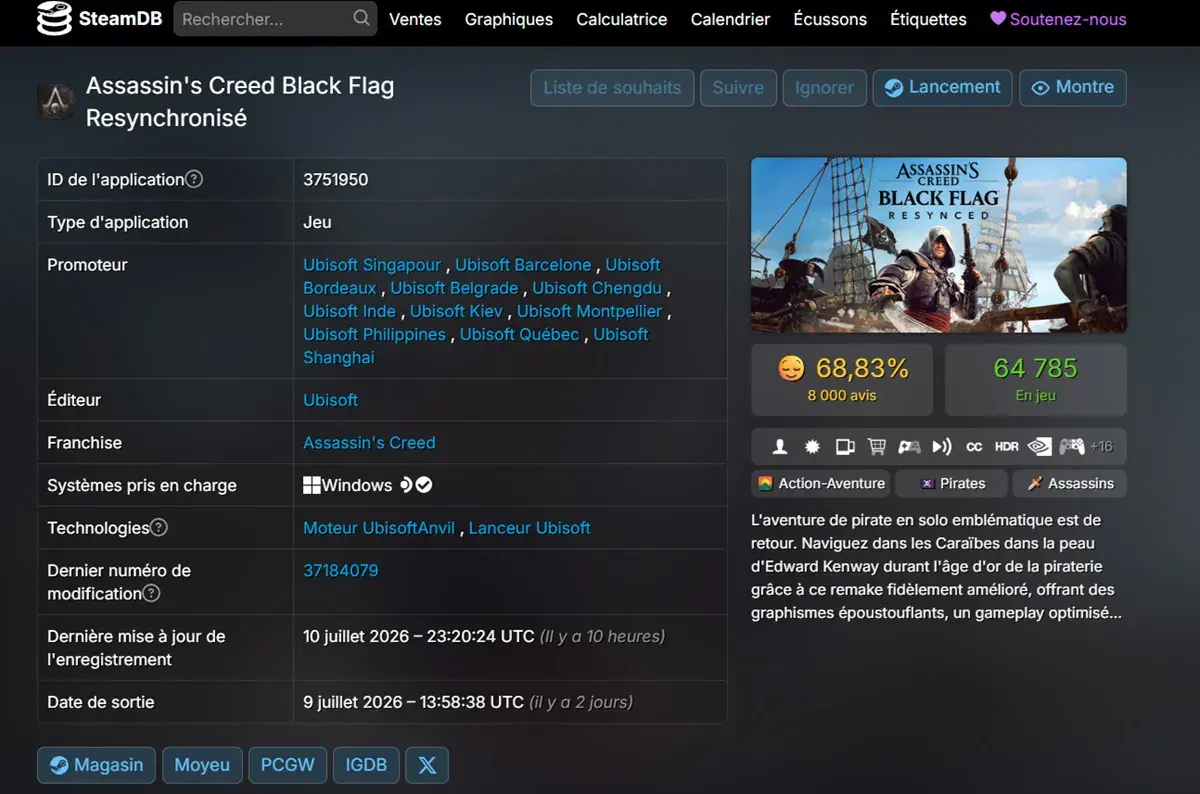Click the shopping cart in-app purchases icon

(x=877, y=447)
